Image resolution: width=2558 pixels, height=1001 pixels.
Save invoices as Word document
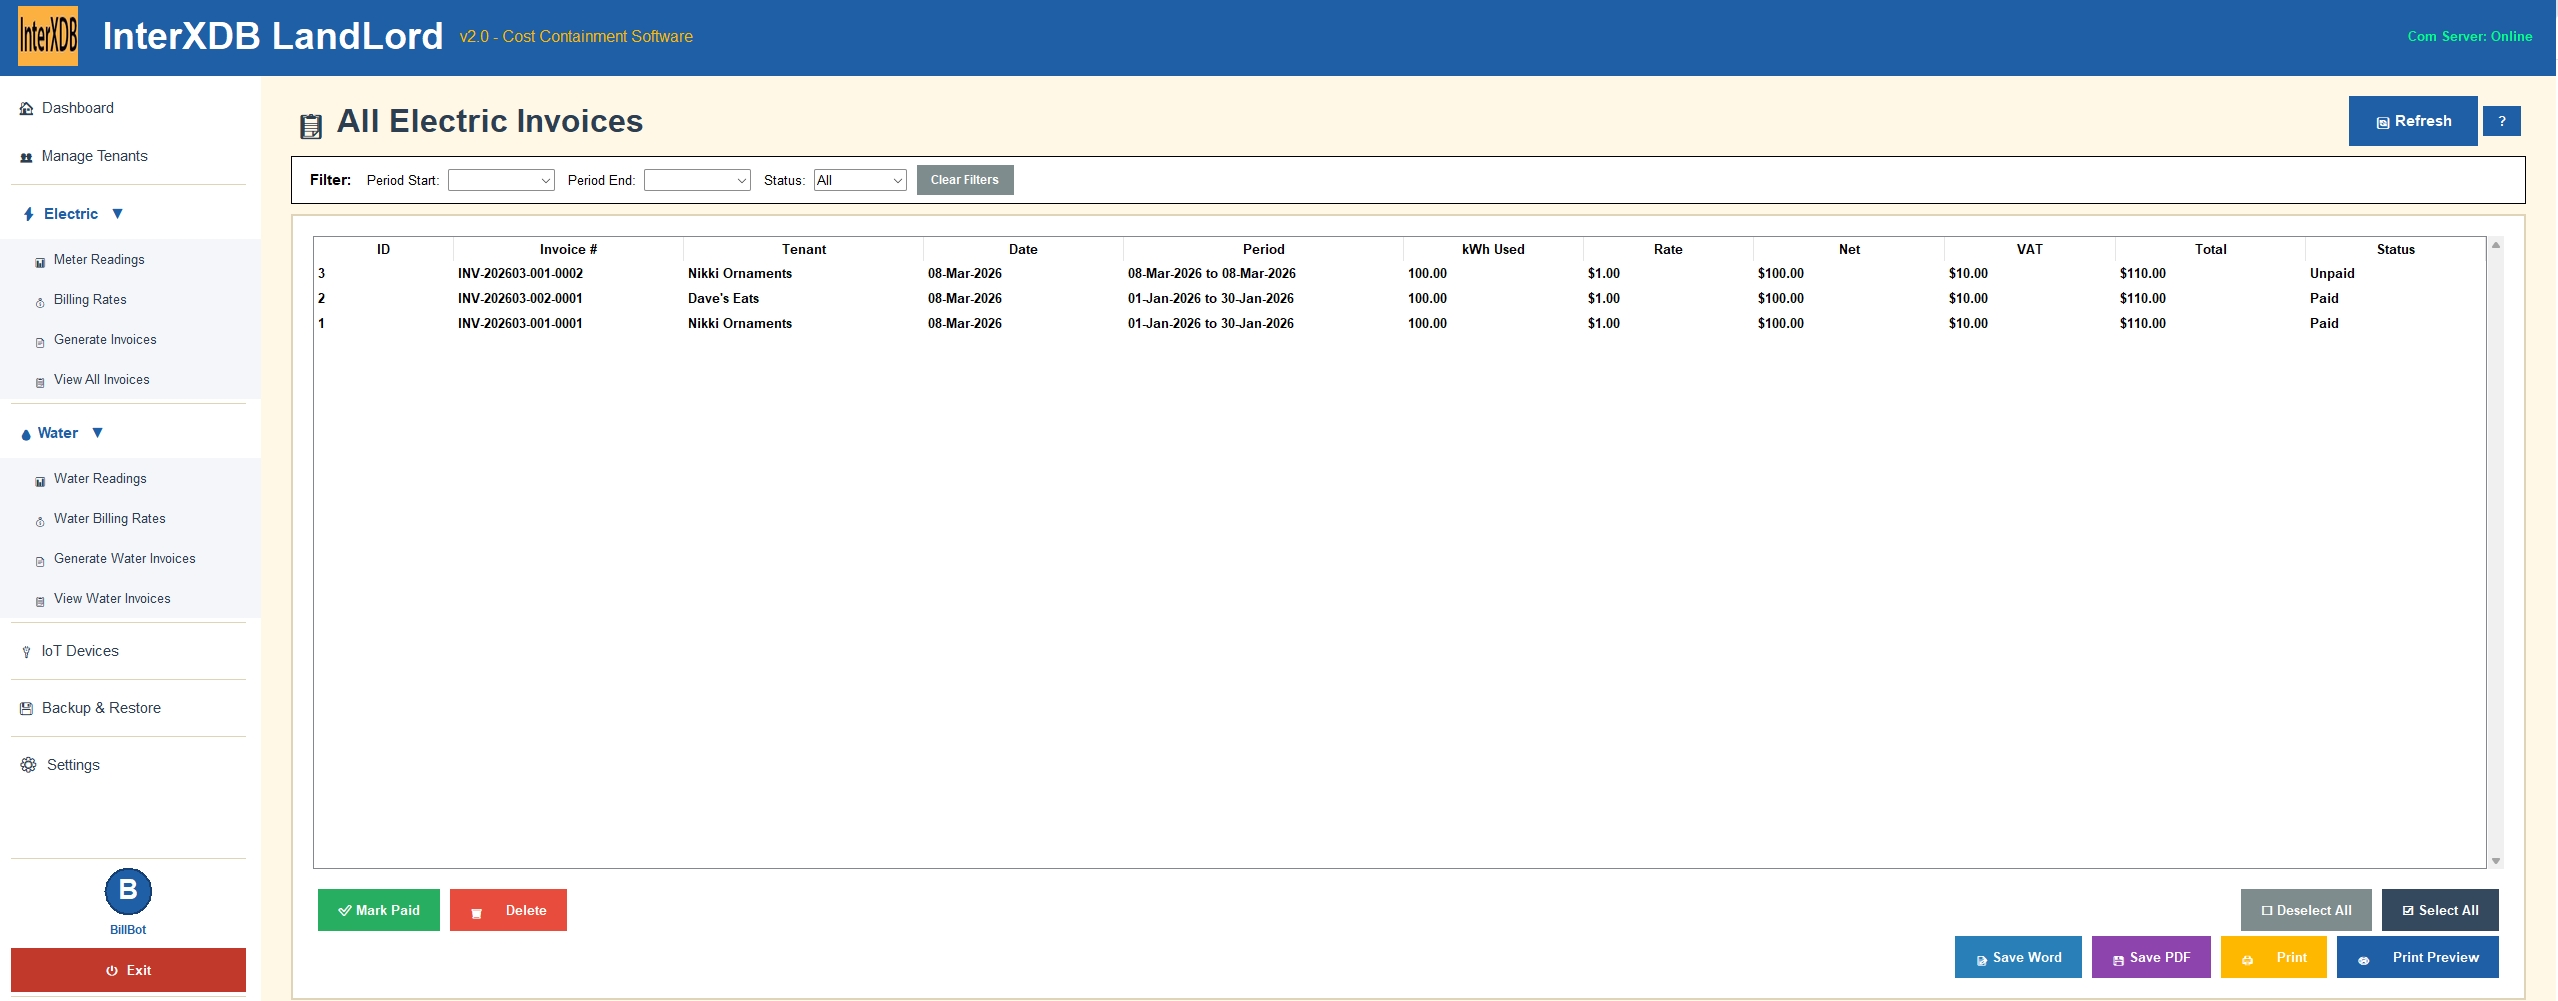click(x=2018, y=957)
